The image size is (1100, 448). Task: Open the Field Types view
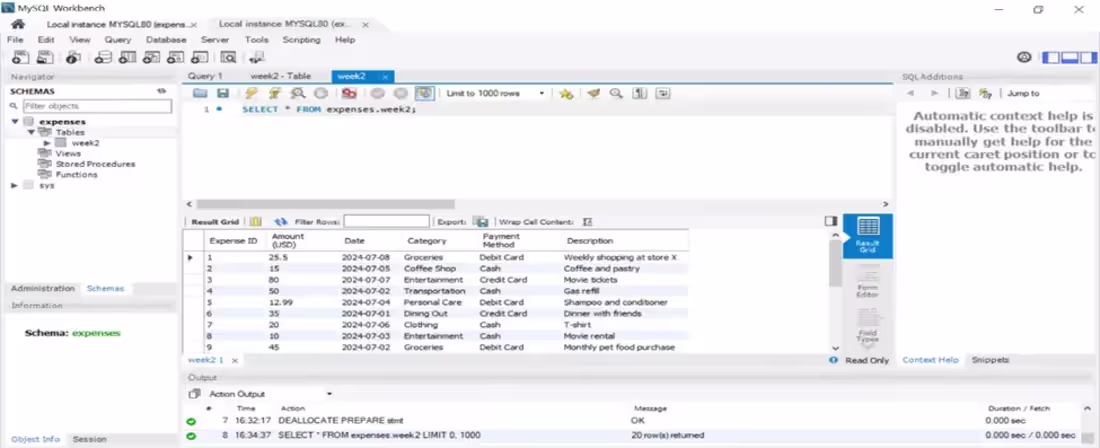[x=867, y=325]
